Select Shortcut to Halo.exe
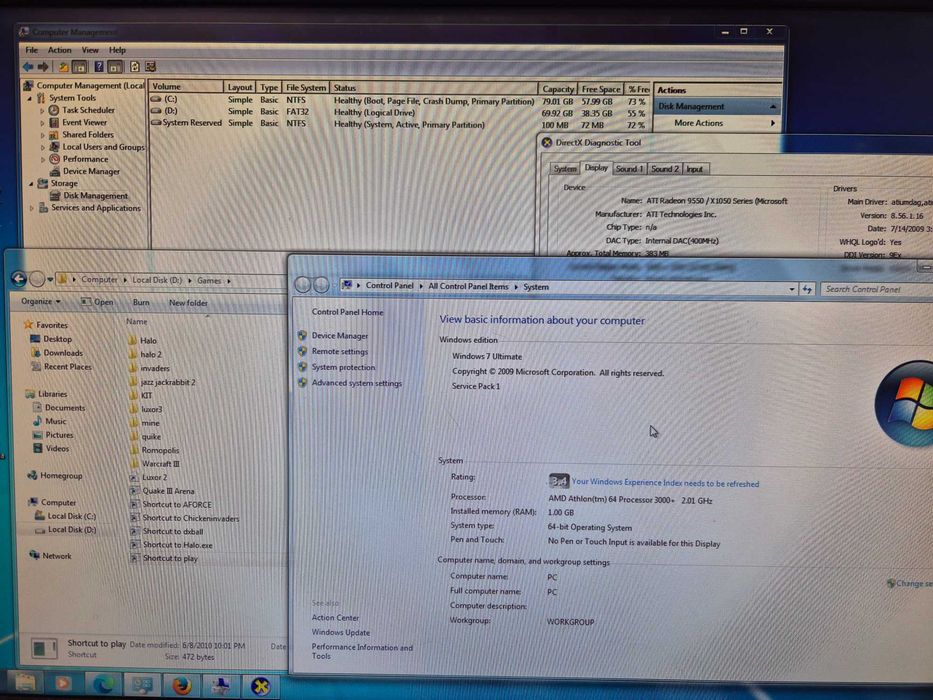This screenshot has width=933, height=700. point(177,545)
